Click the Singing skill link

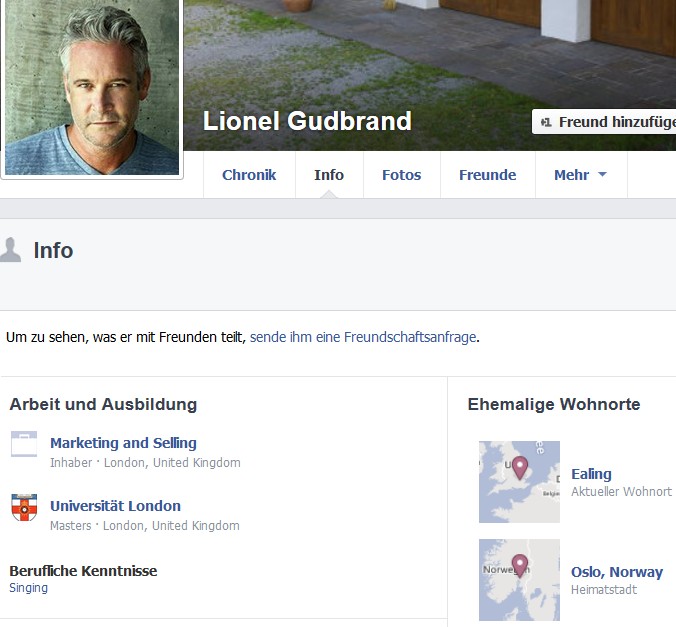click(28, 588)
